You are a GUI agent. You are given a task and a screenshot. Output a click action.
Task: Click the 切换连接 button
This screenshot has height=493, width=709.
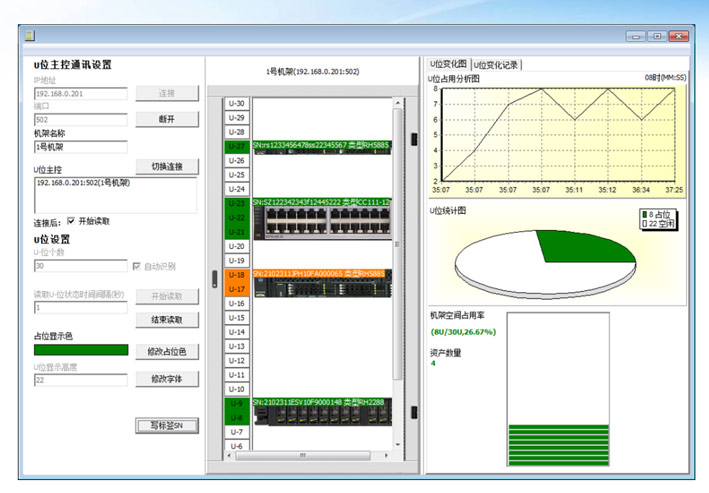click(167, 166)
